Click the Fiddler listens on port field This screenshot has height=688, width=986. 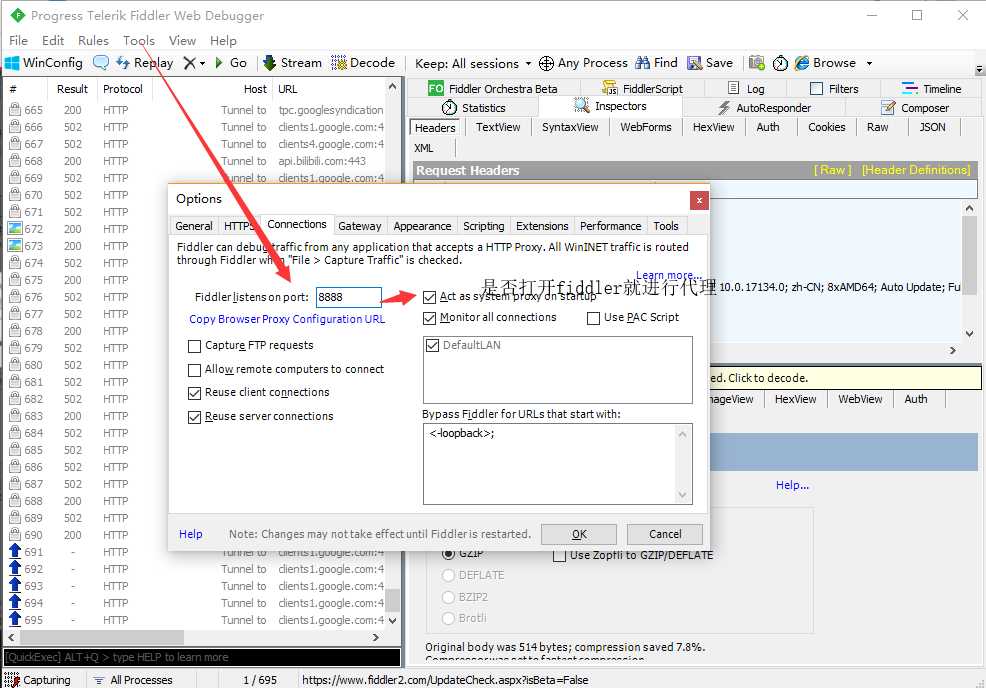[348, 297]
